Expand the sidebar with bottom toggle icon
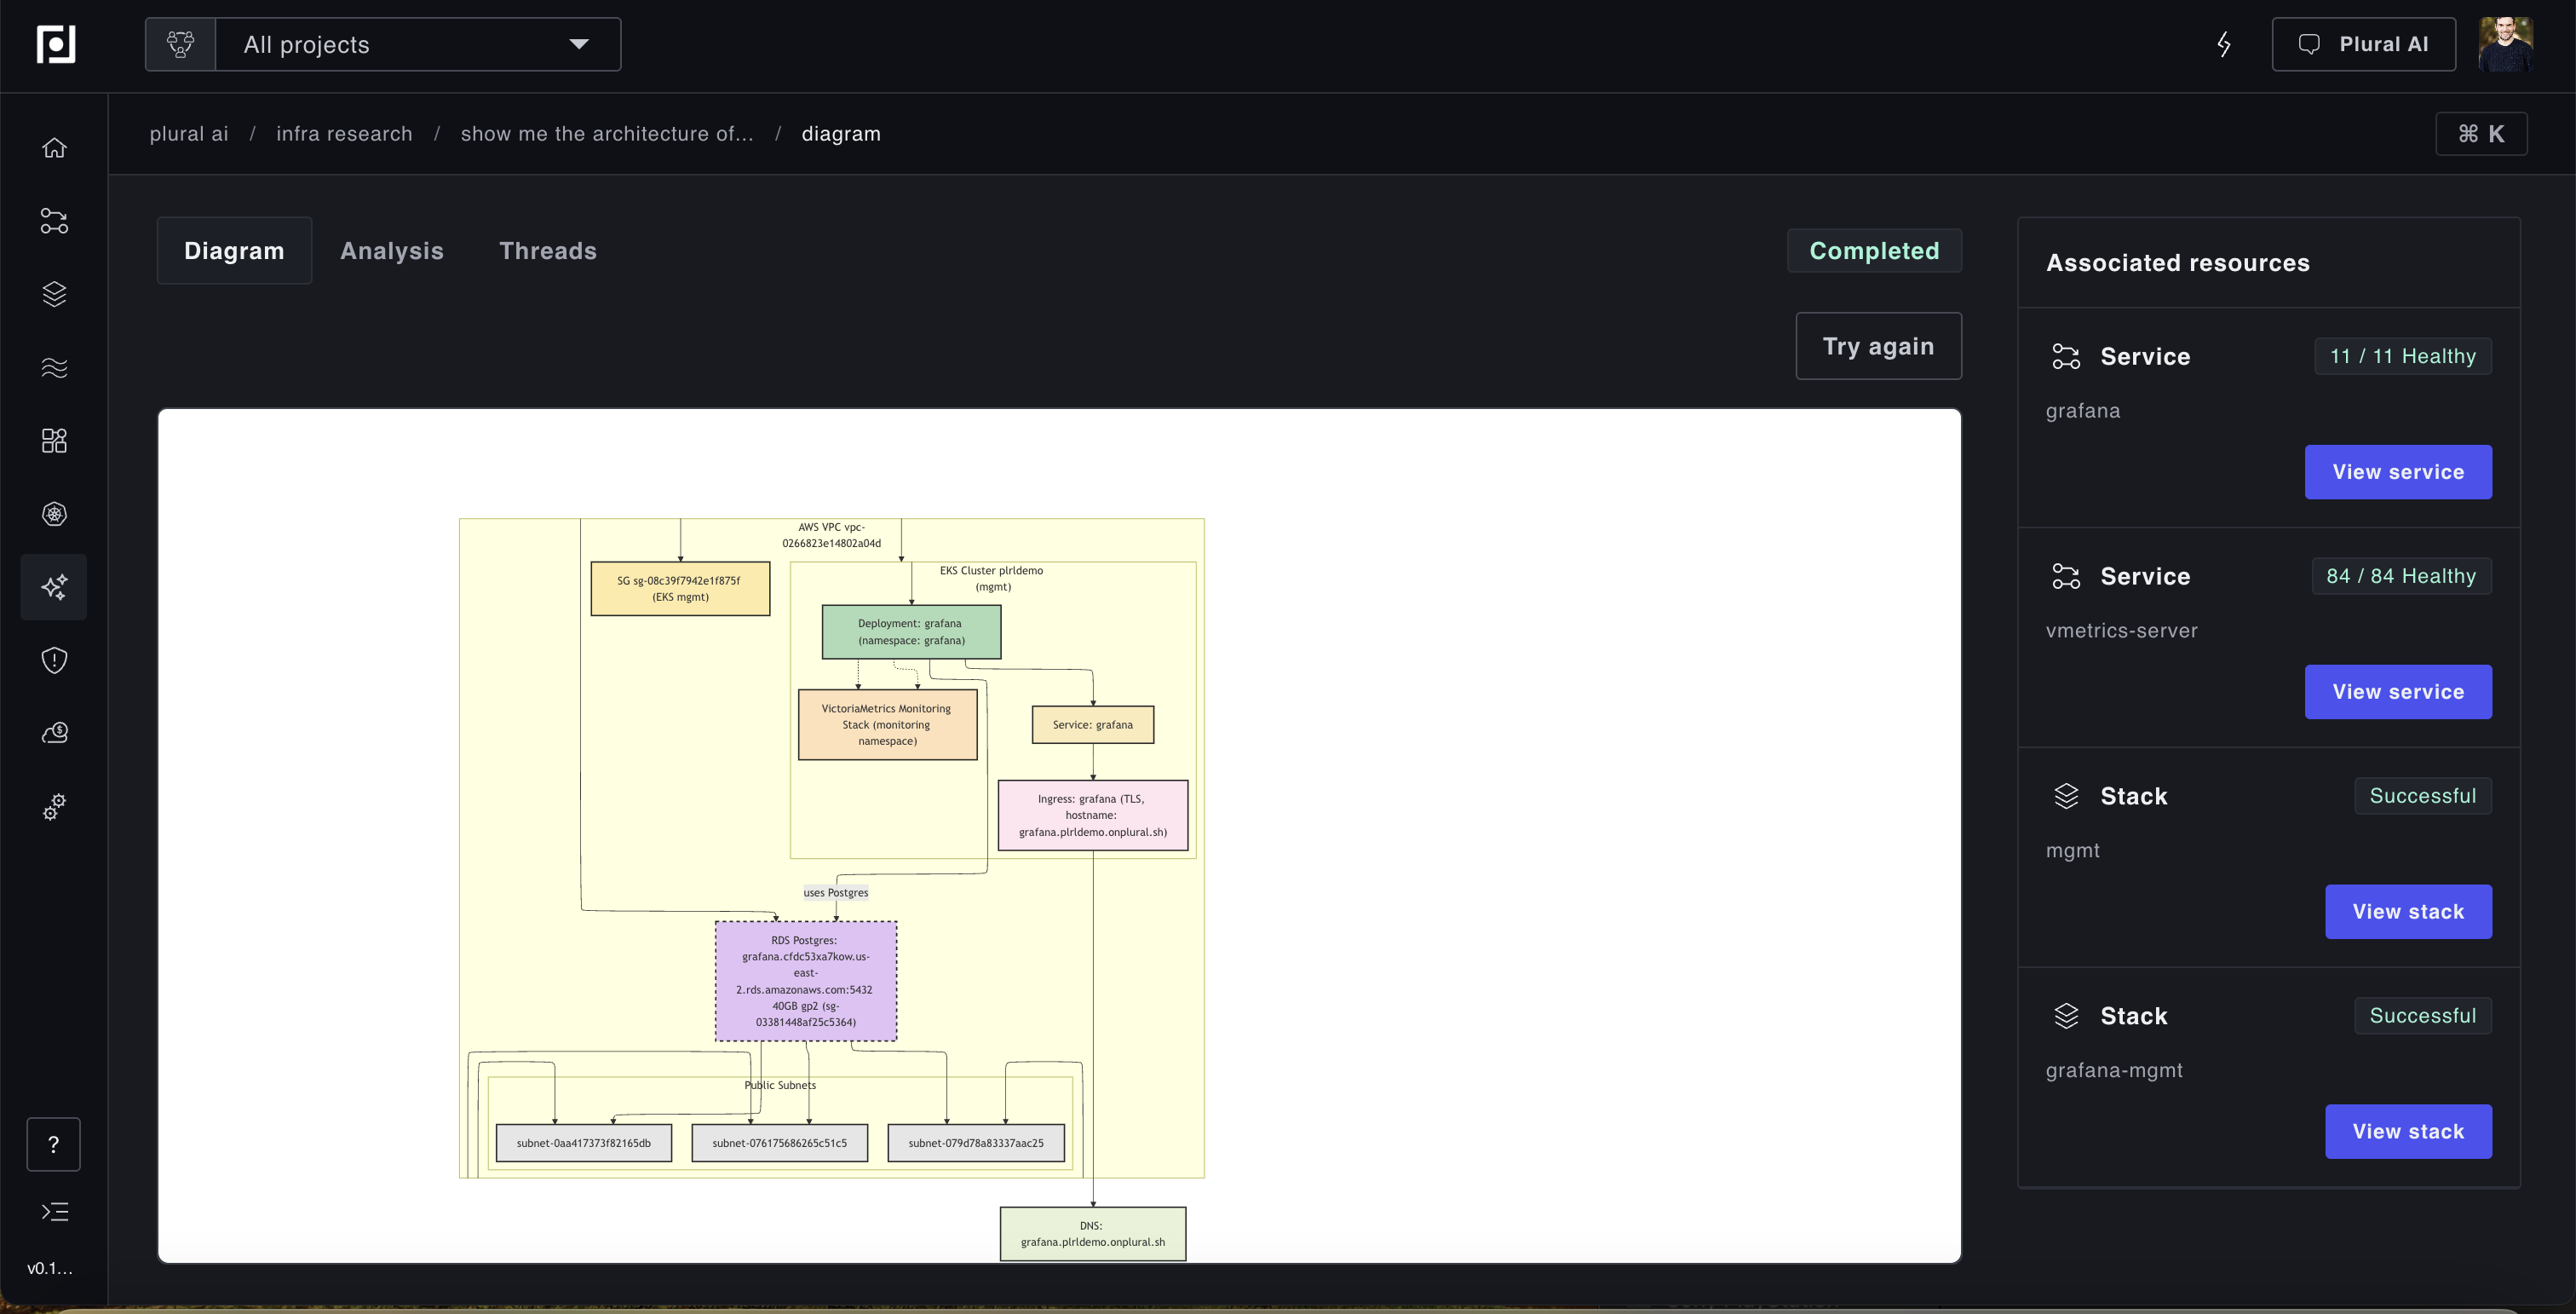Screen dimensions: 2576x1314 [54, 1212]
